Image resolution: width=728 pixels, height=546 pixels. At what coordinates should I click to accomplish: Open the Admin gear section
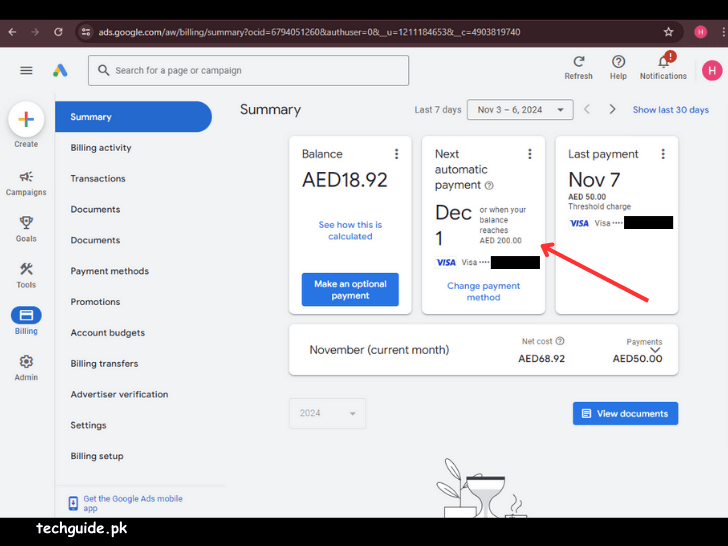26,368
